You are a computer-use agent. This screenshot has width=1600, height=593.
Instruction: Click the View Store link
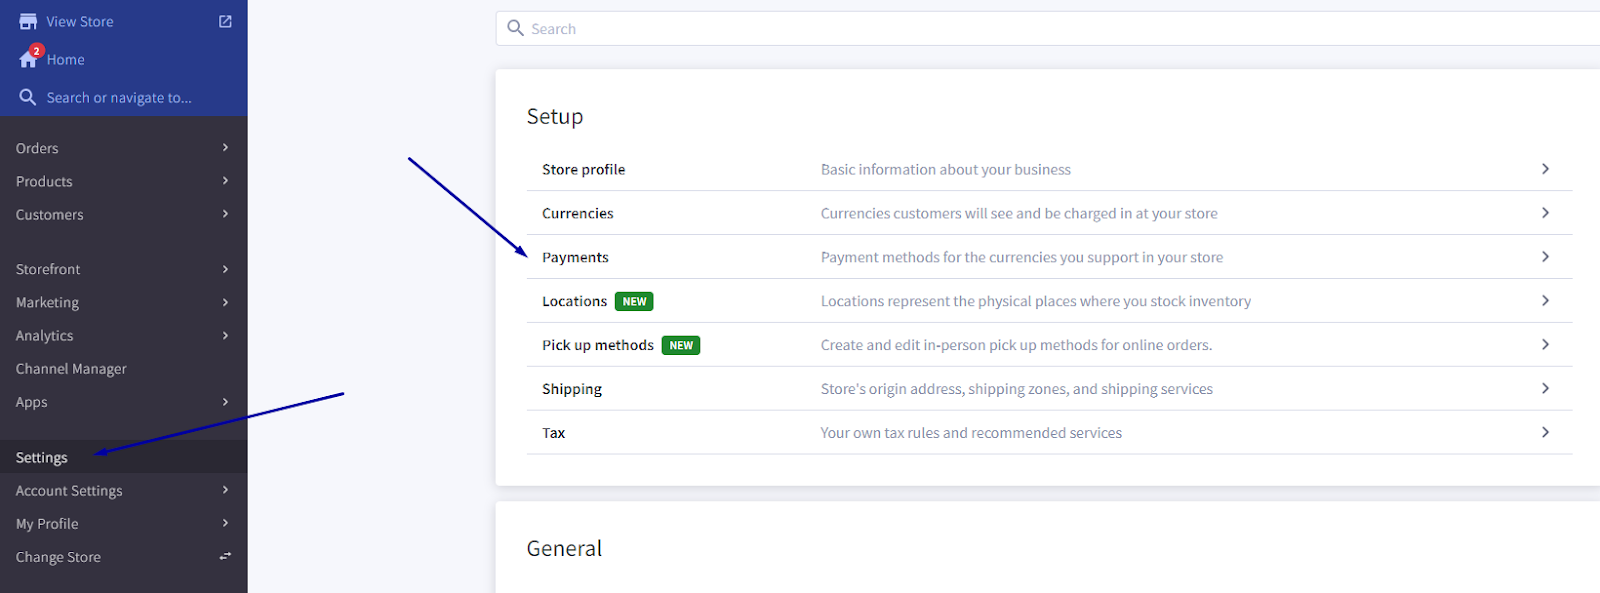[79, 21]
